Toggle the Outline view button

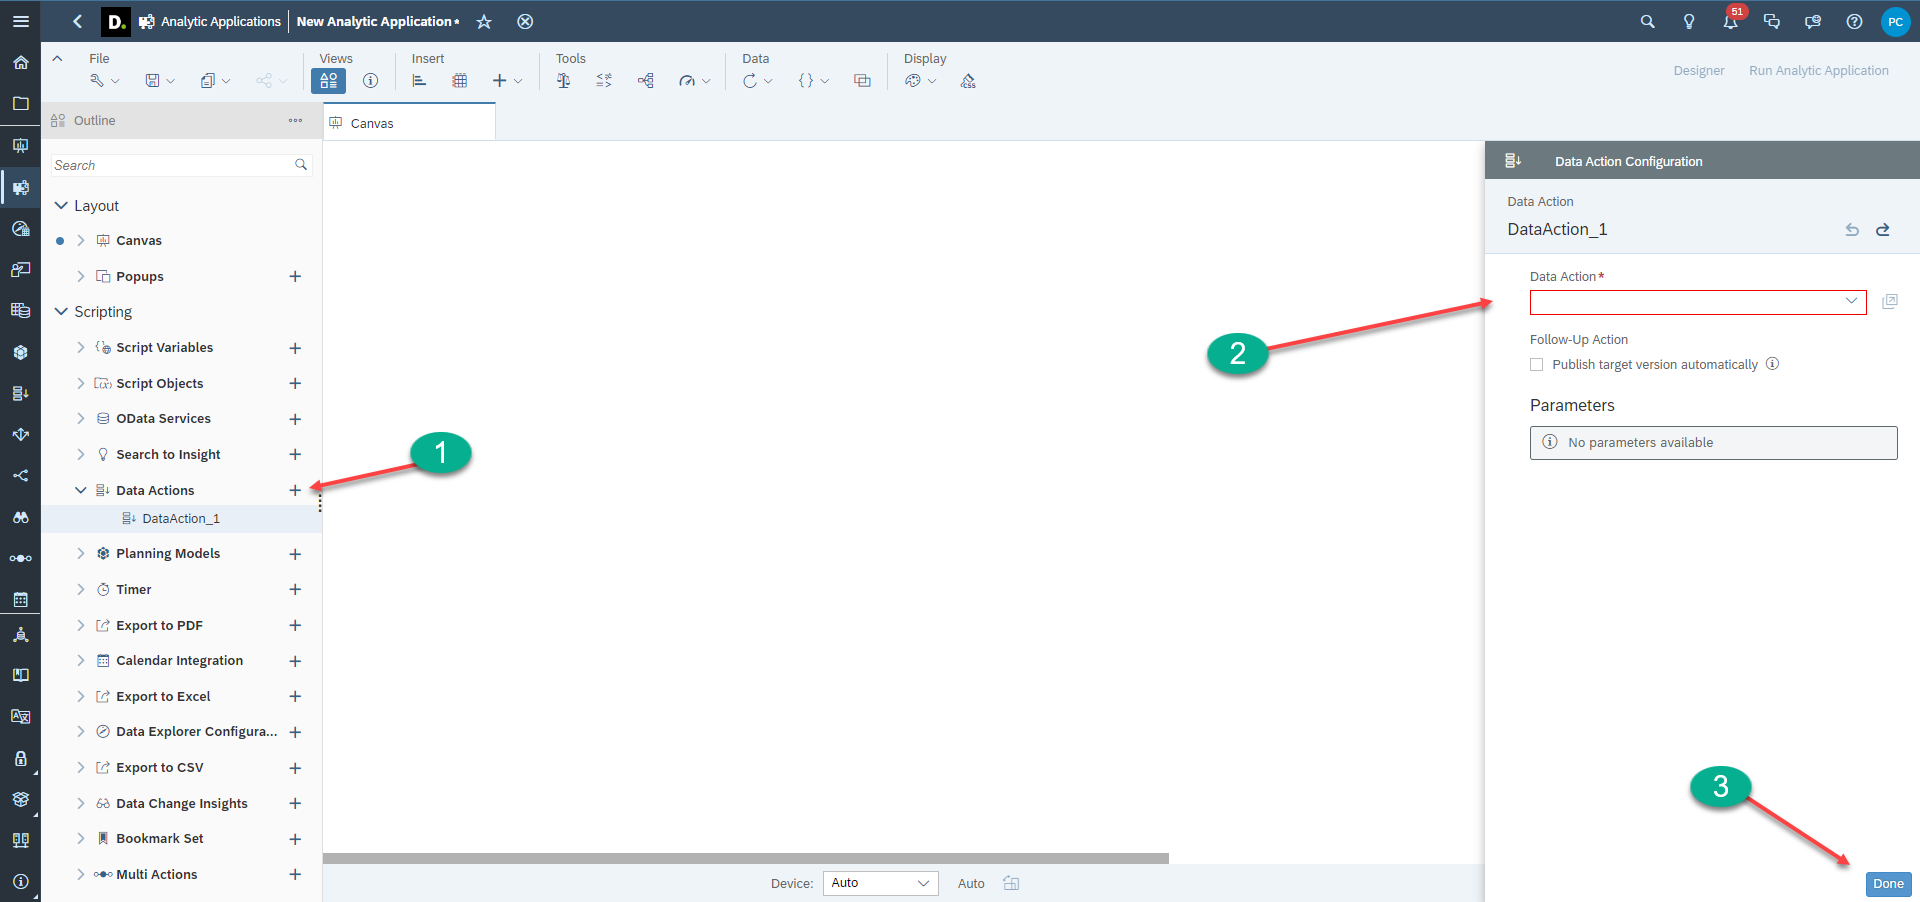[328, 81]
